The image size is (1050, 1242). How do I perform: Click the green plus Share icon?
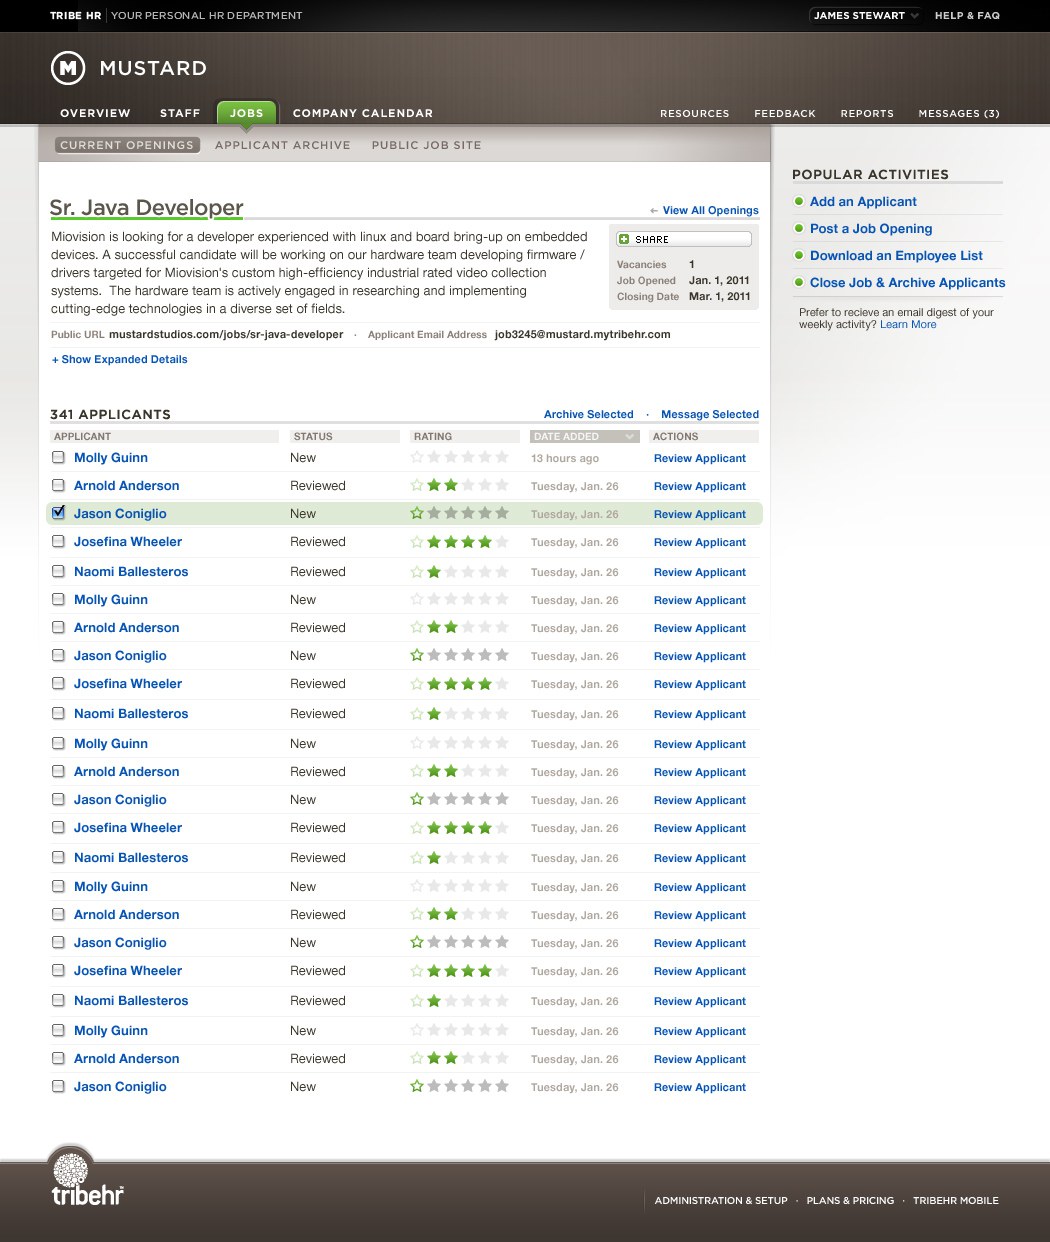tap(624, 239)
